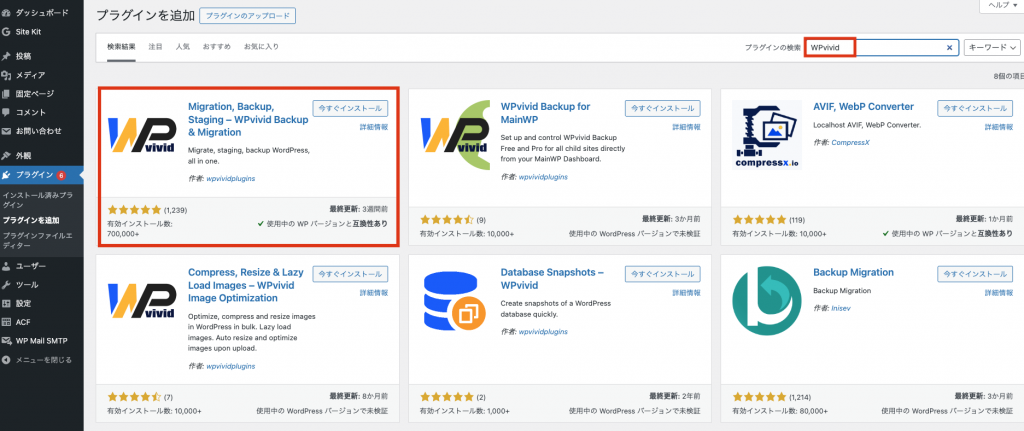Open インストール済みプラグイン in the sidebar
This screenshot has width=1024, height=431.
(x=38, y=199)
